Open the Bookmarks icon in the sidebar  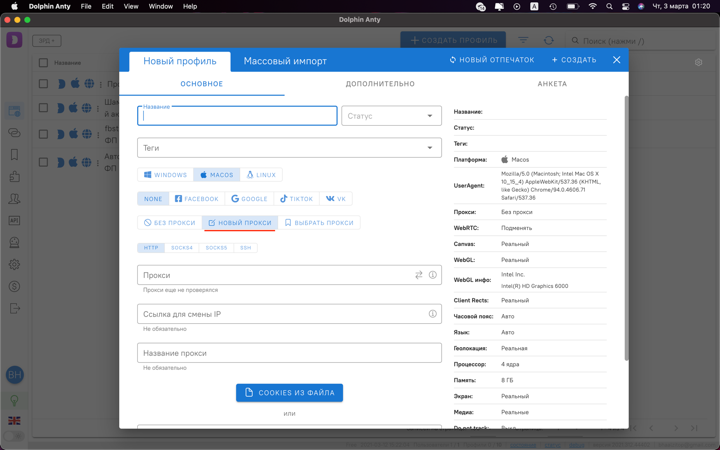(14, 155)
